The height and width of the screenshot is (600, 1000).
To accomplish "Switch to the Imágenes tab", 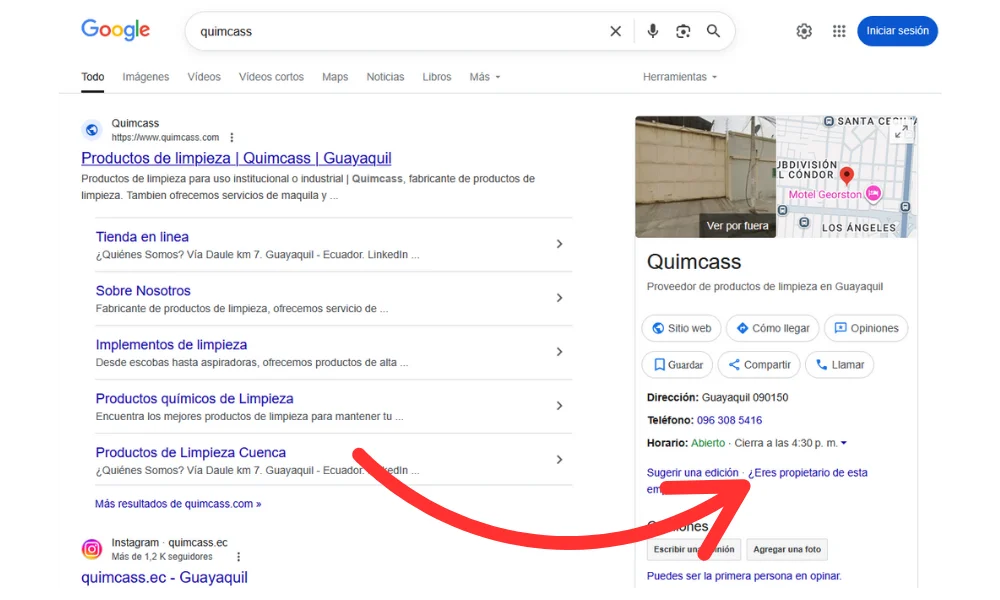I will point(145,77).
